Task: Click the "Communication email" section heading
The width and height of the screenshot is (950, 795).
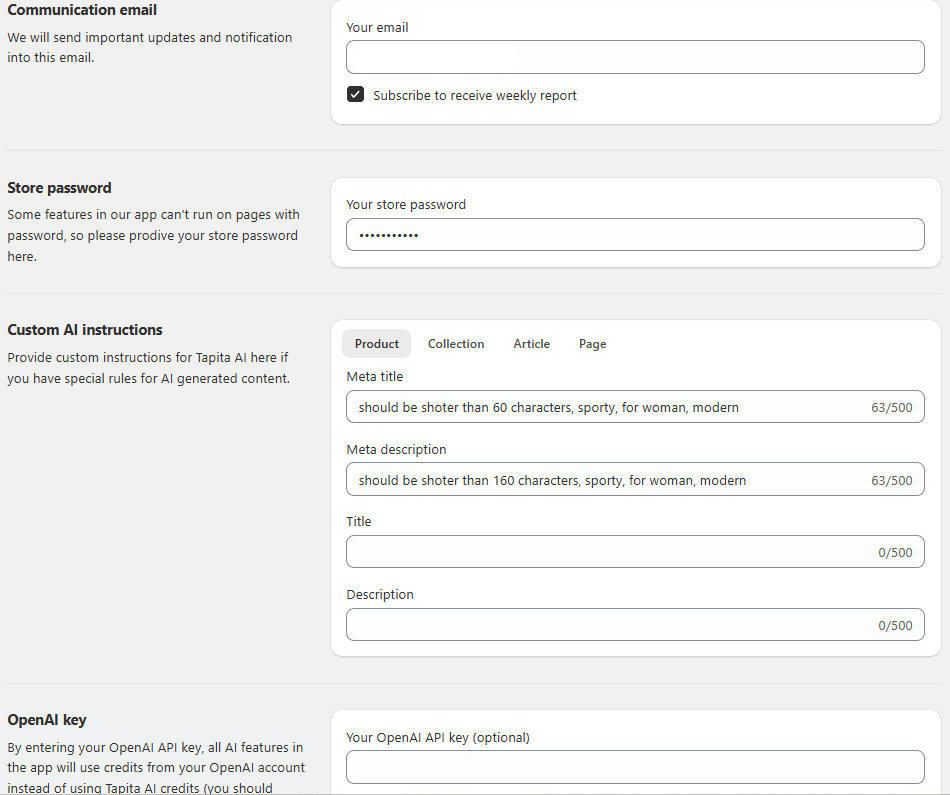Action: (x=82, y=10)
